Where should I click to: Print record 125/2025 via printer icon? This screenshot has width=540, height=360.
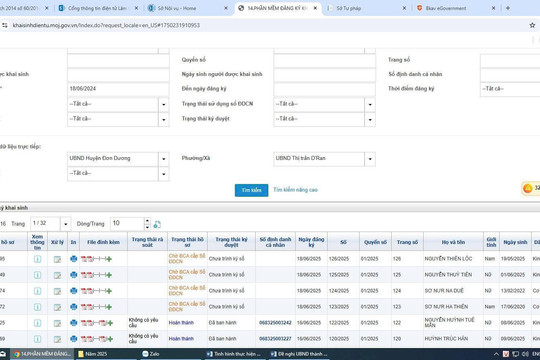tap(73, 275)
